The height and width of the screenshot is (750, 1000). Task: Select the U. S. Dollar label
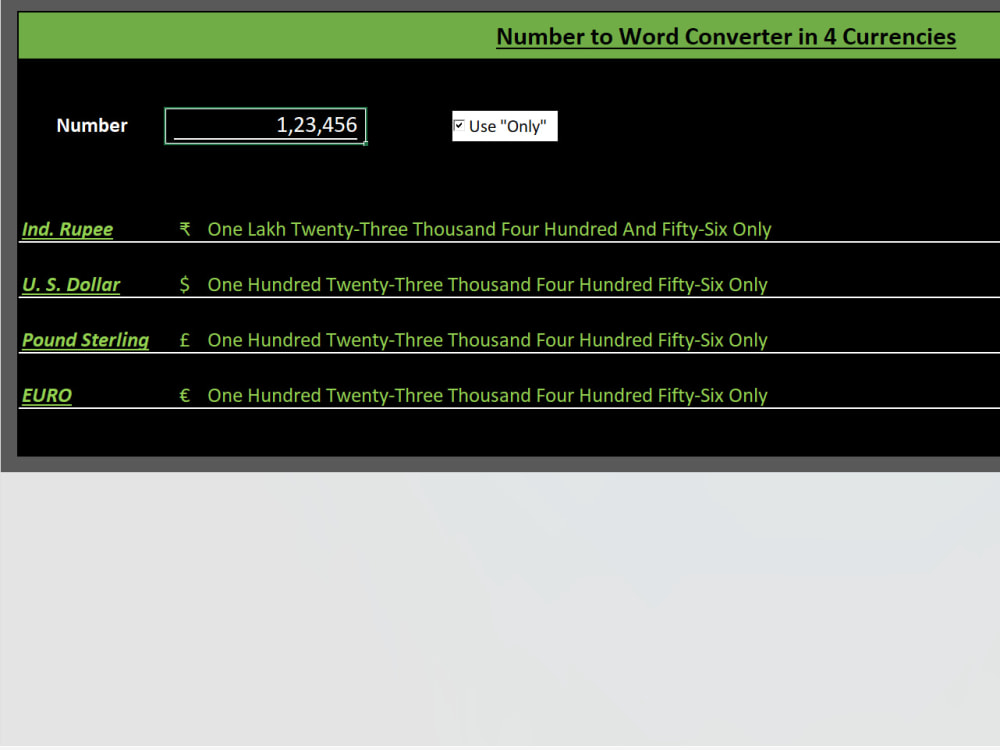pyautogui.click(x=70, y=284)
